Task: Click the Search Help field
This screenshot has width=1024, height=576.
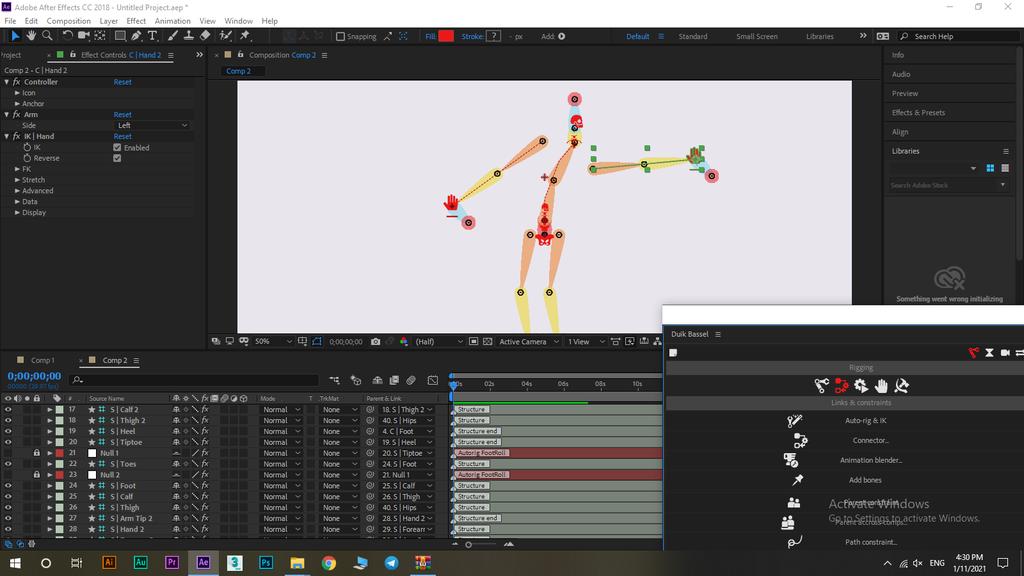Action: tap(957, 37)
